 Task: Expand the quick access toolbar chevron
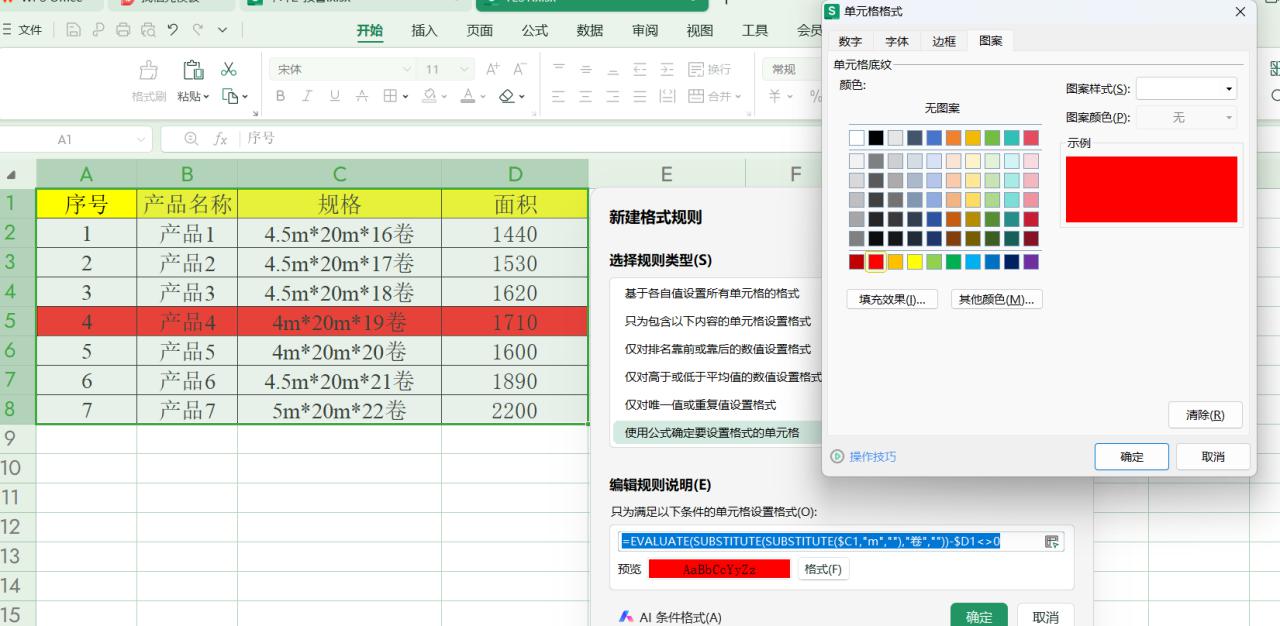point(222,30)
